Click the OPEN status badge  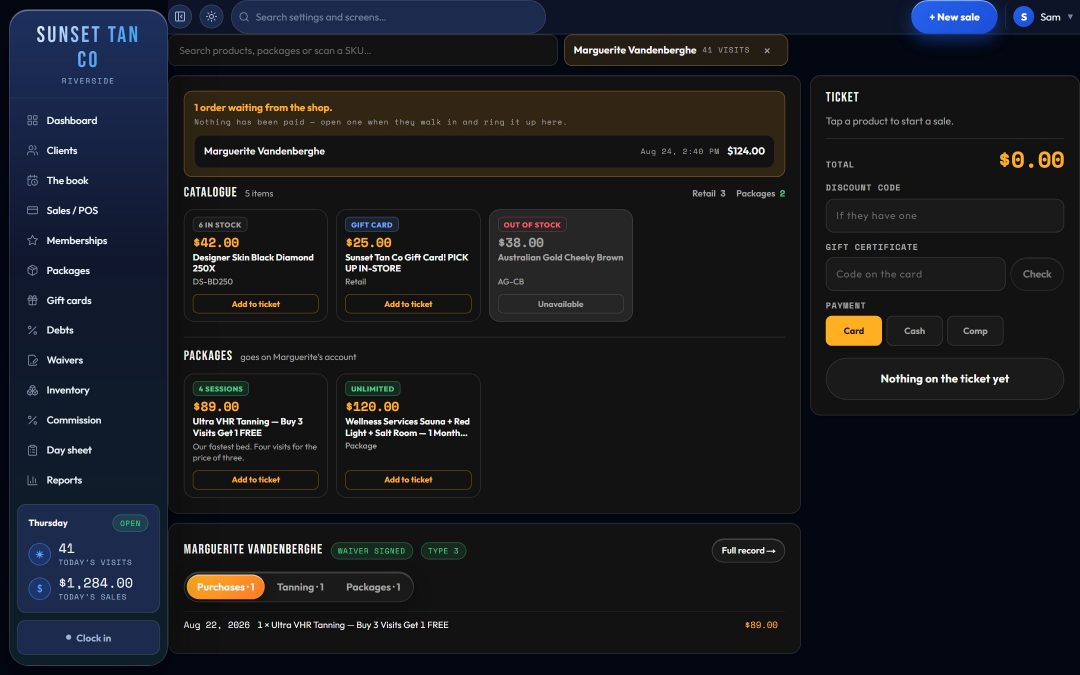[x=130, y=523]
